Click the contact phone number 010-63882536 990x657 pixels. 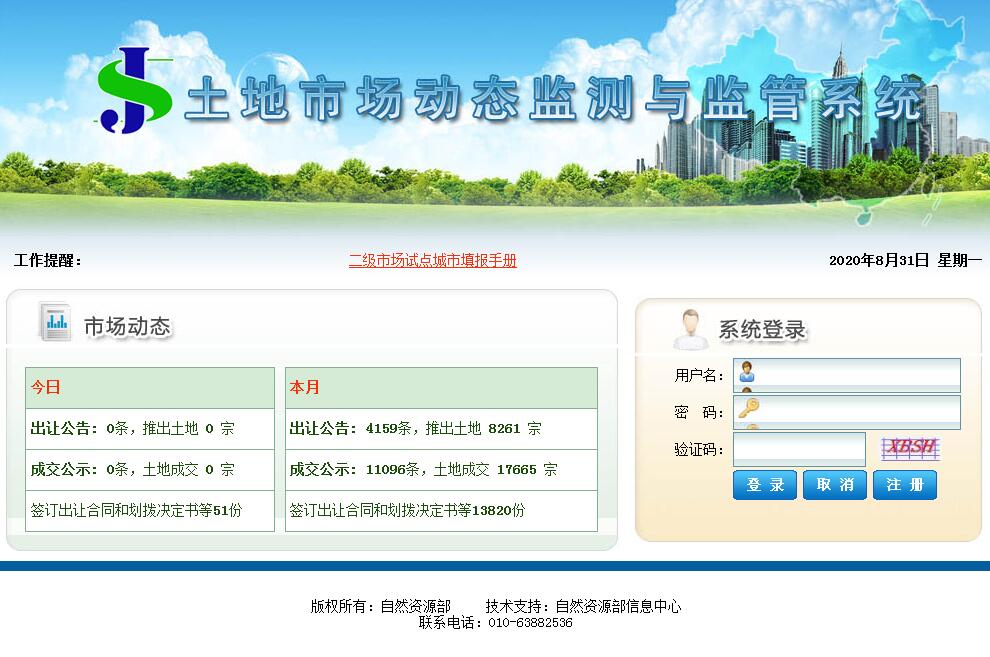[x=530, y=622]
